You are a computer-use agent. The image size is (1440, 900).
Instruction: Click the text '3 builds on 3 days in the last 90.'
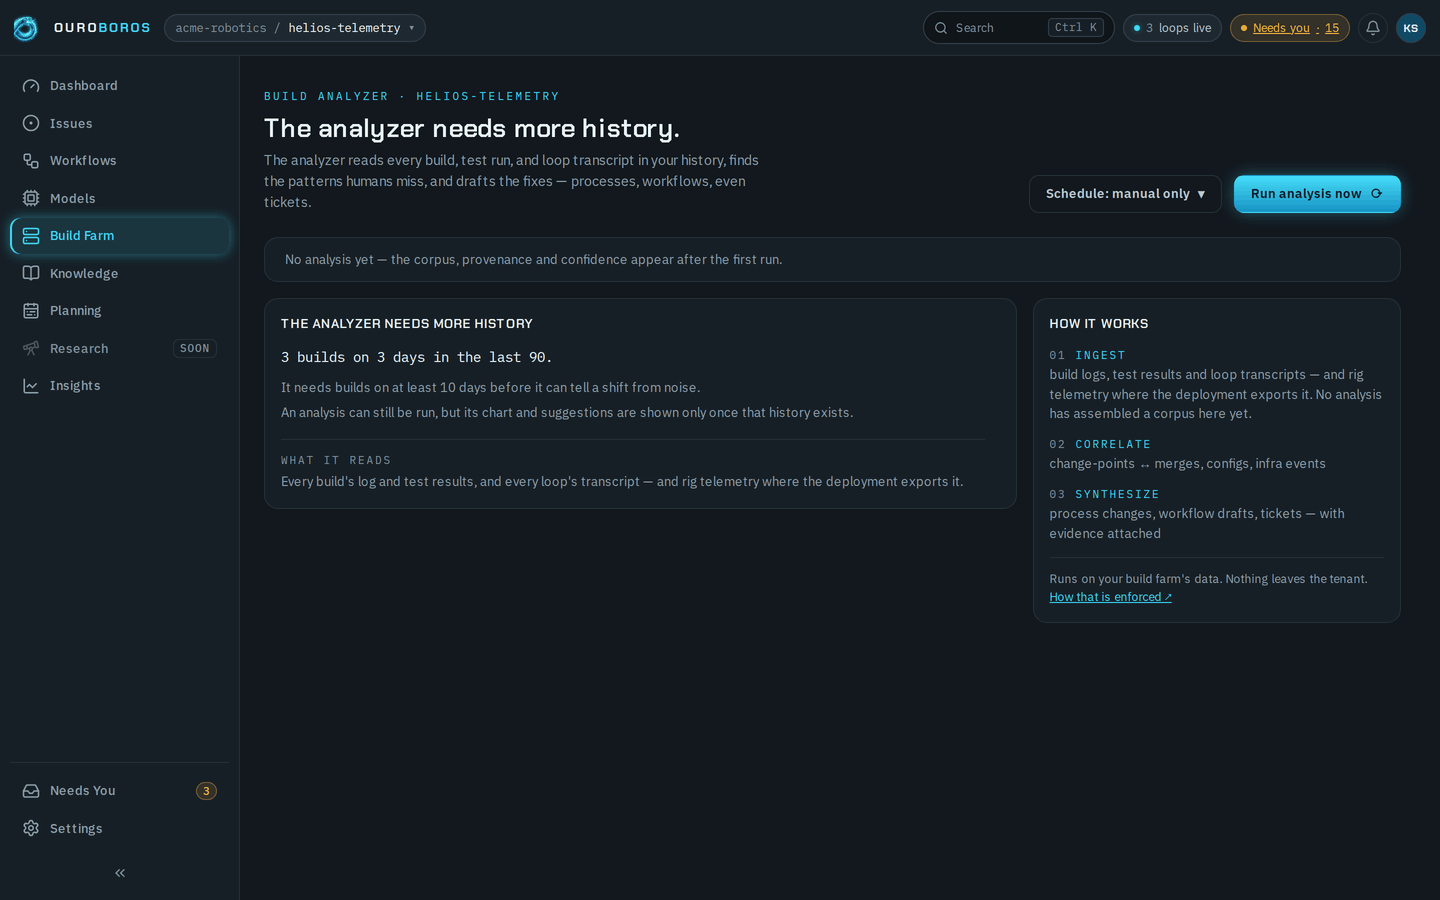click(416, 357)
